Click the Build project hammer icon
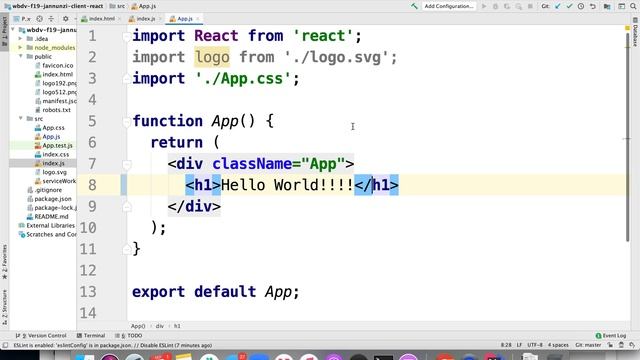 [x=414, y=6]
